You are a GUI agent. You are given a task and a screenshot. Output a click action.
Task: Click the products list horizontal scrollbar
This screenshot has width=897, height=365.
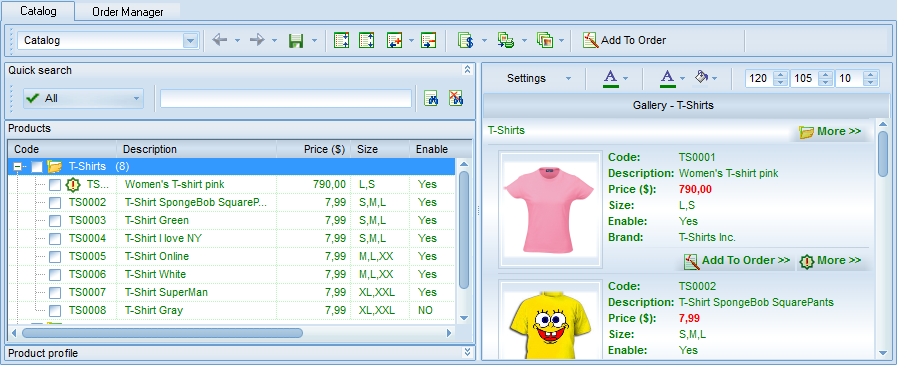tap(161, 332)
